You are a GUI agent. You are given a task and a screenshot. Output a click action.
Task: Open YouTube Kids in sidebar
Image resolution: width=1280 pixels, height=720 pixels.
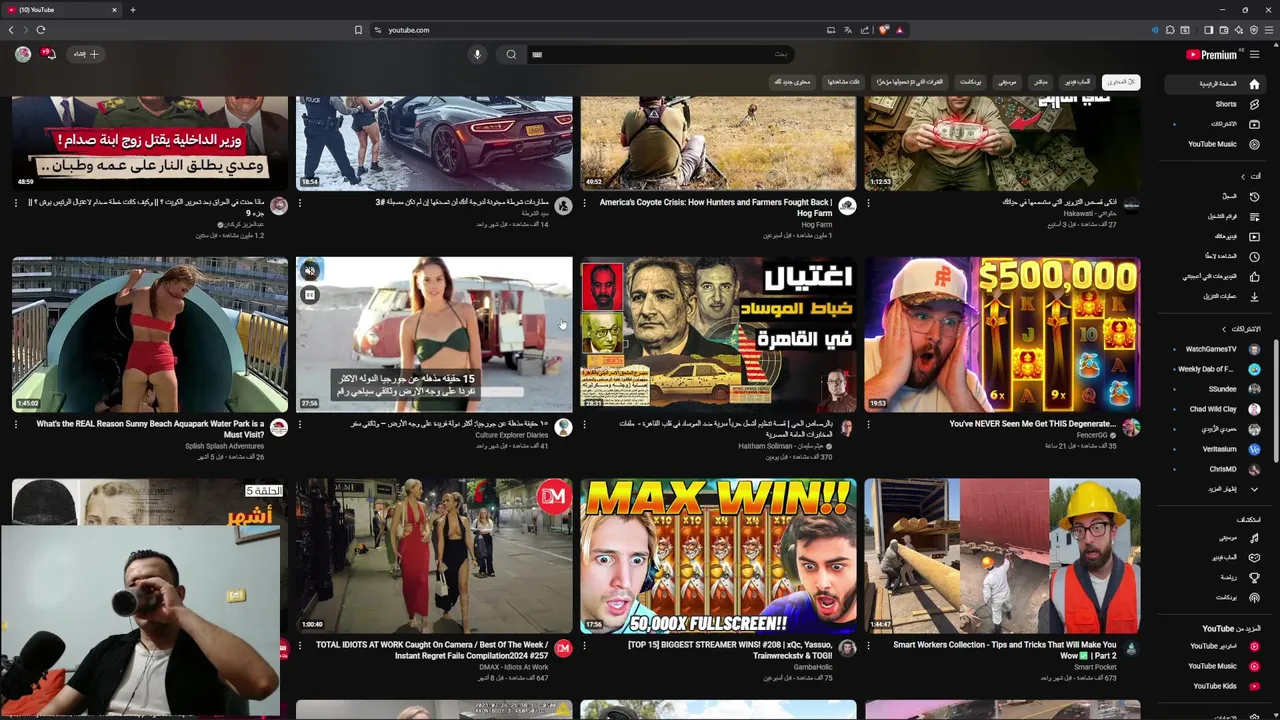click(x=1217, y=686)
